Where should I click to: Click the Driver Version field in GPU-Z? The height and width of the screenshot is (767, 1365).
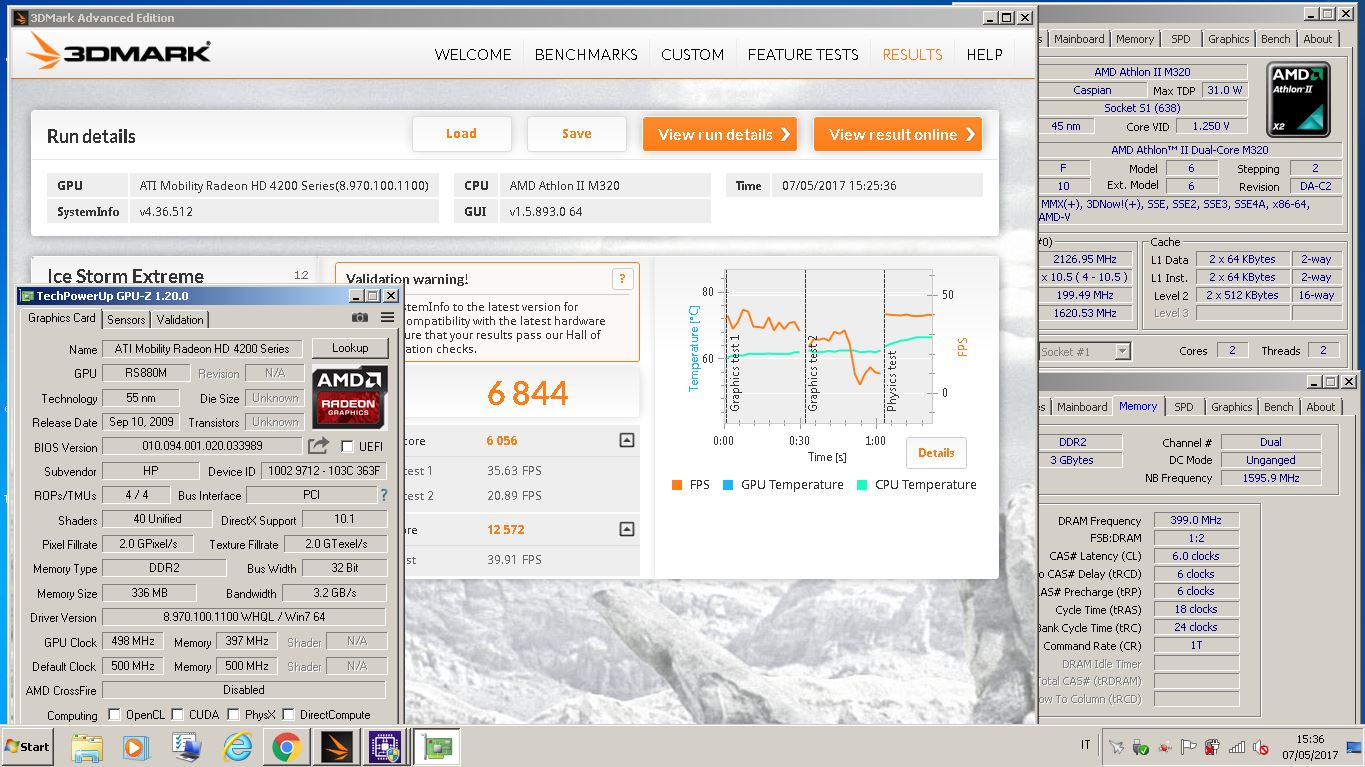244,617
